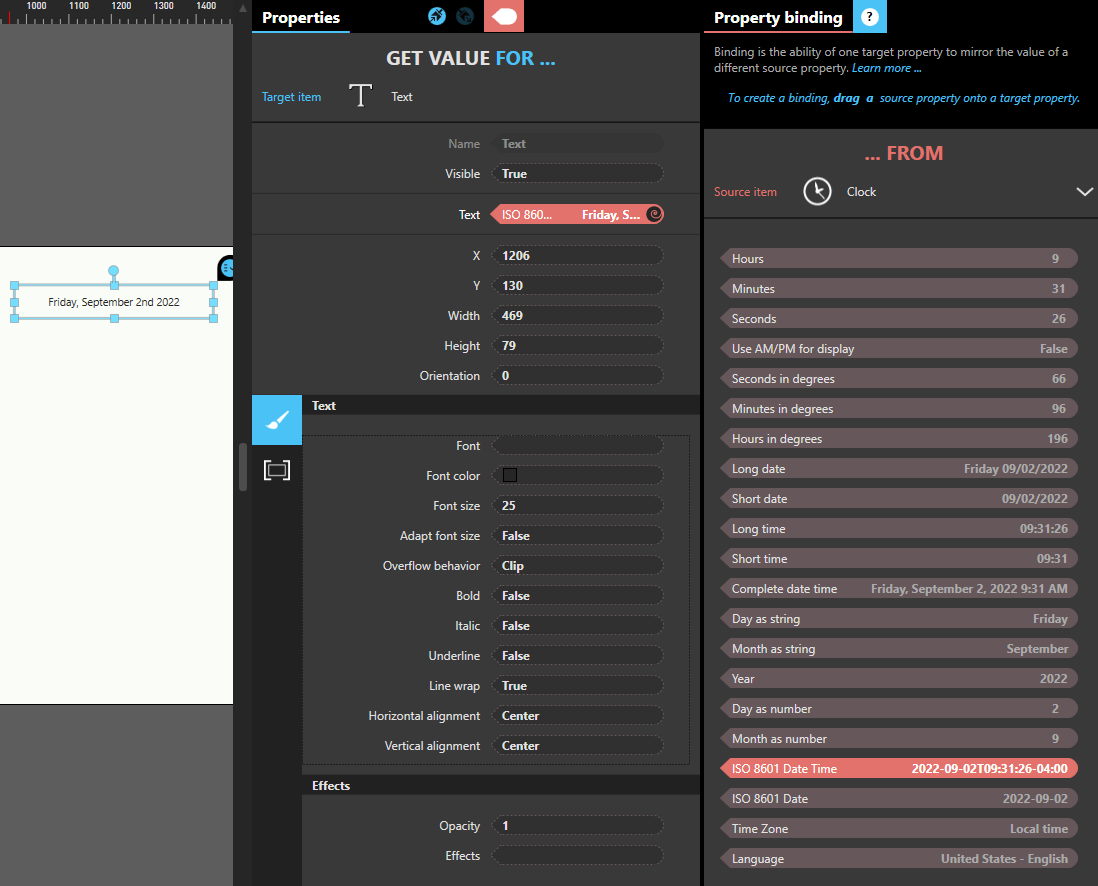The height and width of the screenshot is (886, 1098).
Task: Click the Font color swatch
Action: 510,476
